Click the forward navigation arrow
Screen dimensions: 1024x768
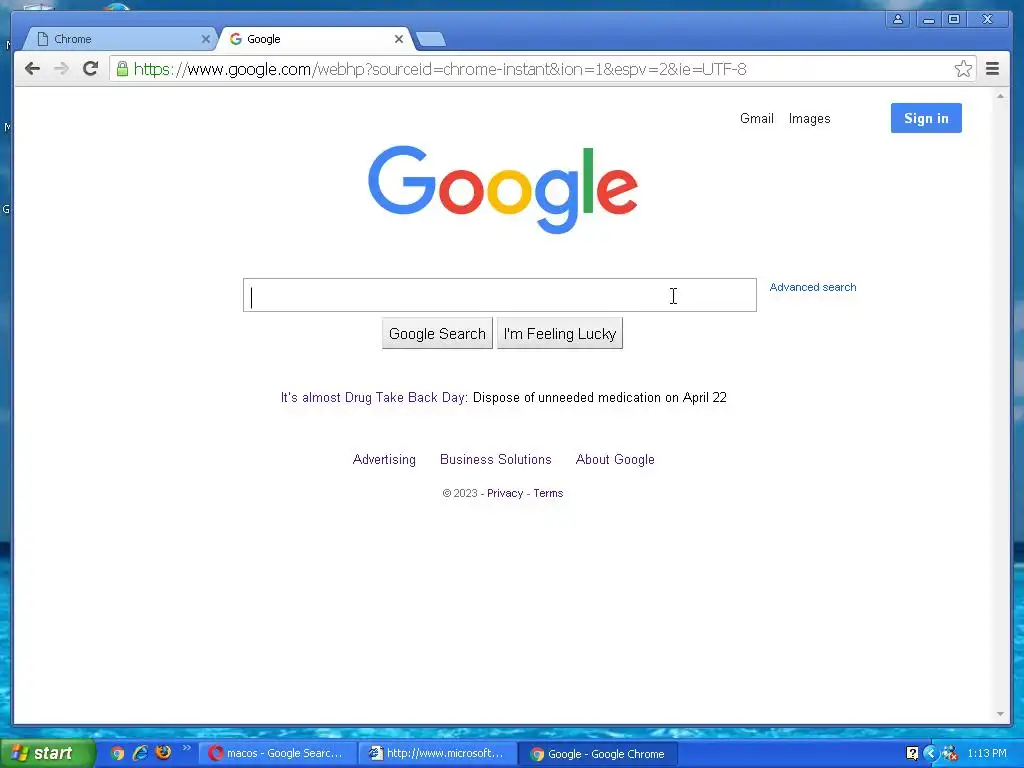pos(61,69)
